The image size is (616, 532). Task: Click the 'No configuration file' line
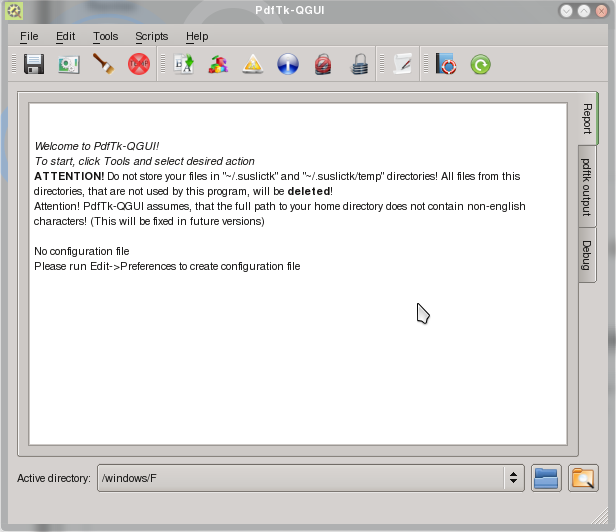[82, 251]
